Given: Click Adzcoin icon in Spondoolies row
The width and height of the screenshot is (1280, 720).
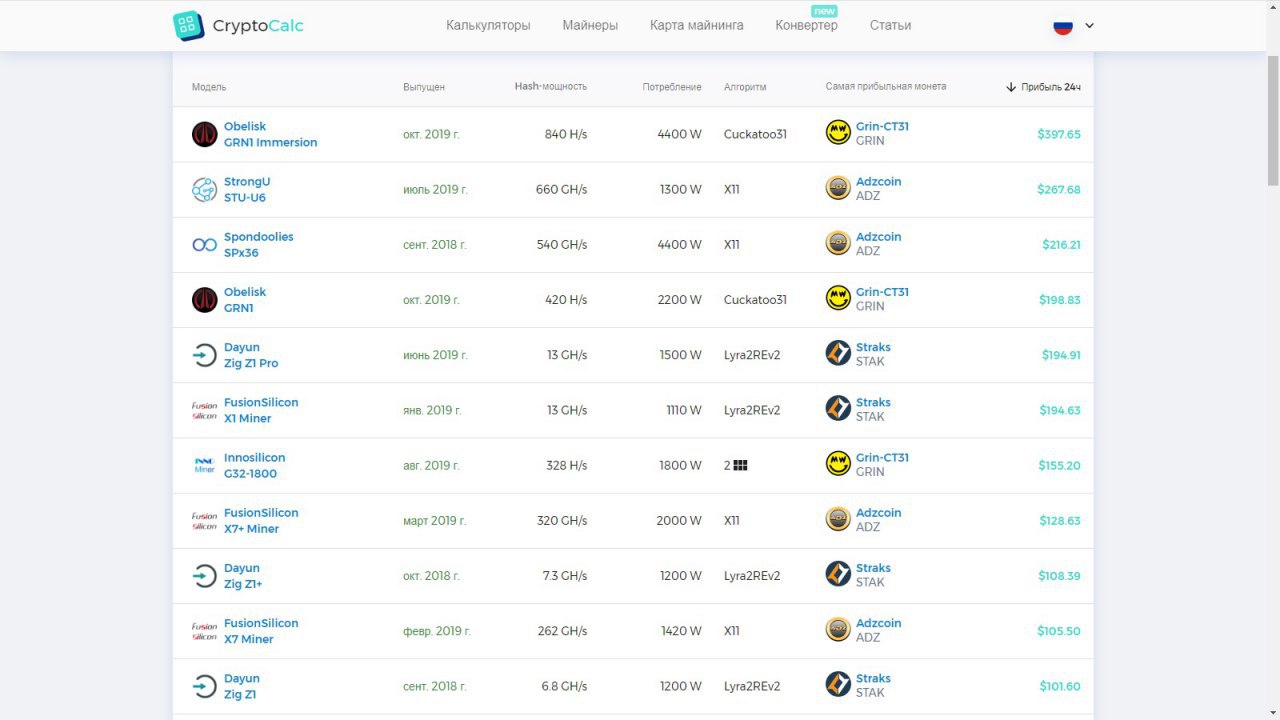Looking at the screenshot, I should pyautogui.click(x=838, y=243).
